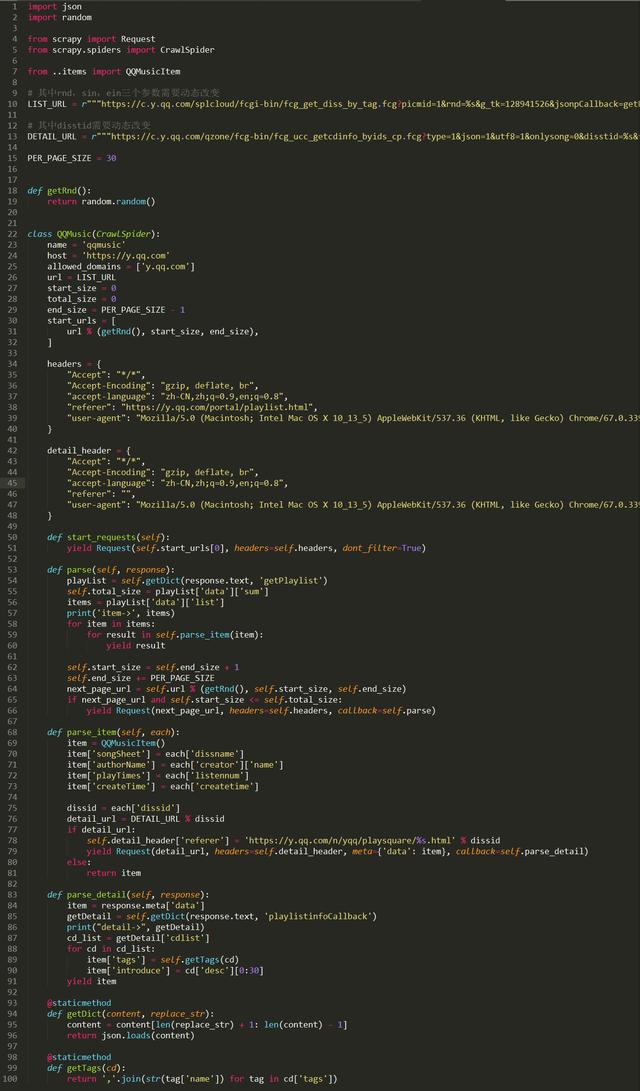This screenshot has height=1091, width=640.
Task: Click the host = 'https://y.qq.com' assignment
Action: pyautogui.click(x=109, y=256)
